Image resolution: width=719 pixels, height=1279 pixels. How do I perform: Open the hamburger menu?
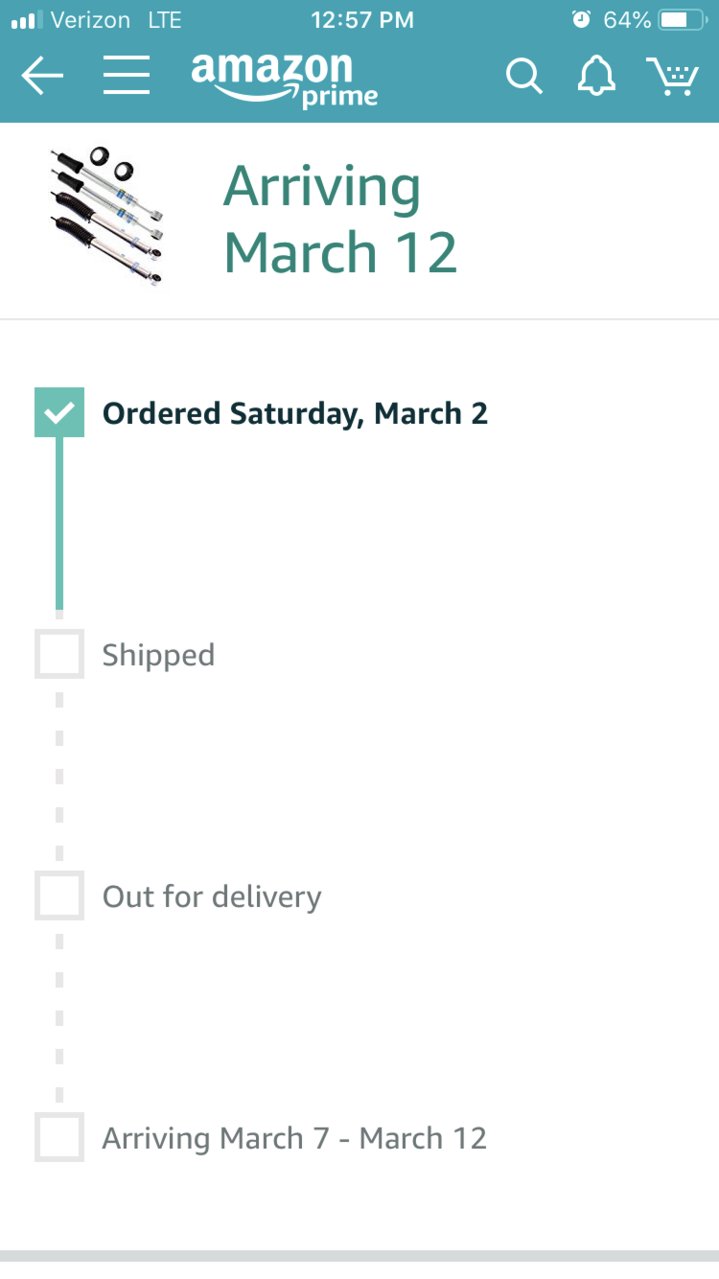[126, 76]
